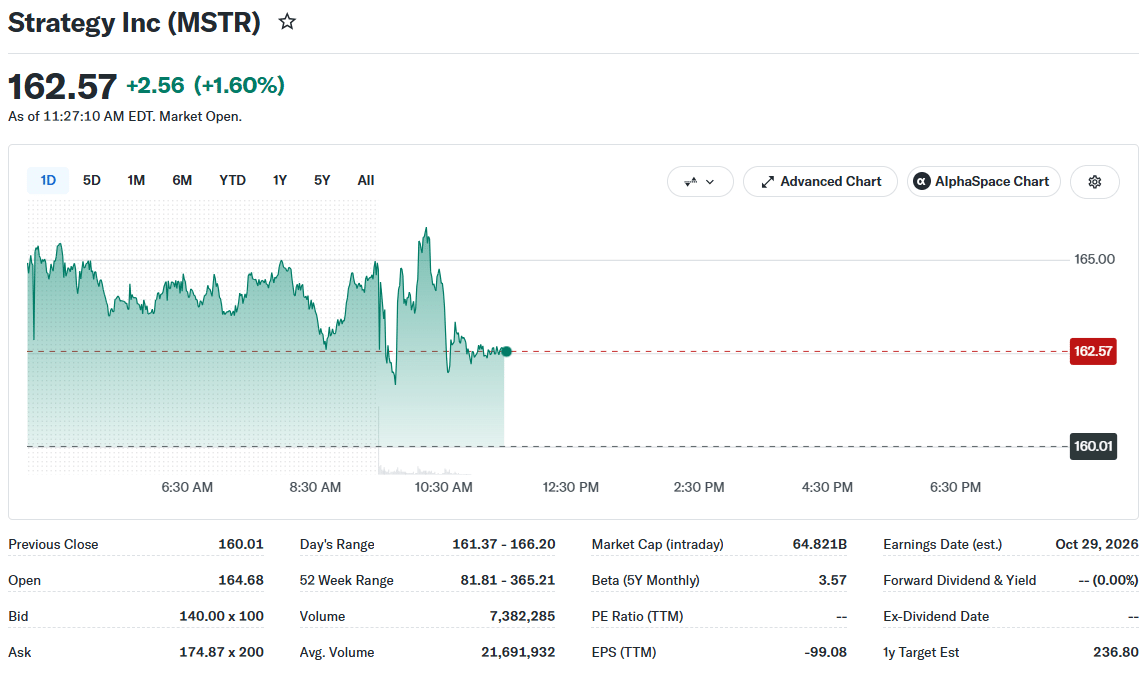1147x675 pixels.
Task: Click Earnings Date value Oct 29, 2026
Action: [1097, 545]
